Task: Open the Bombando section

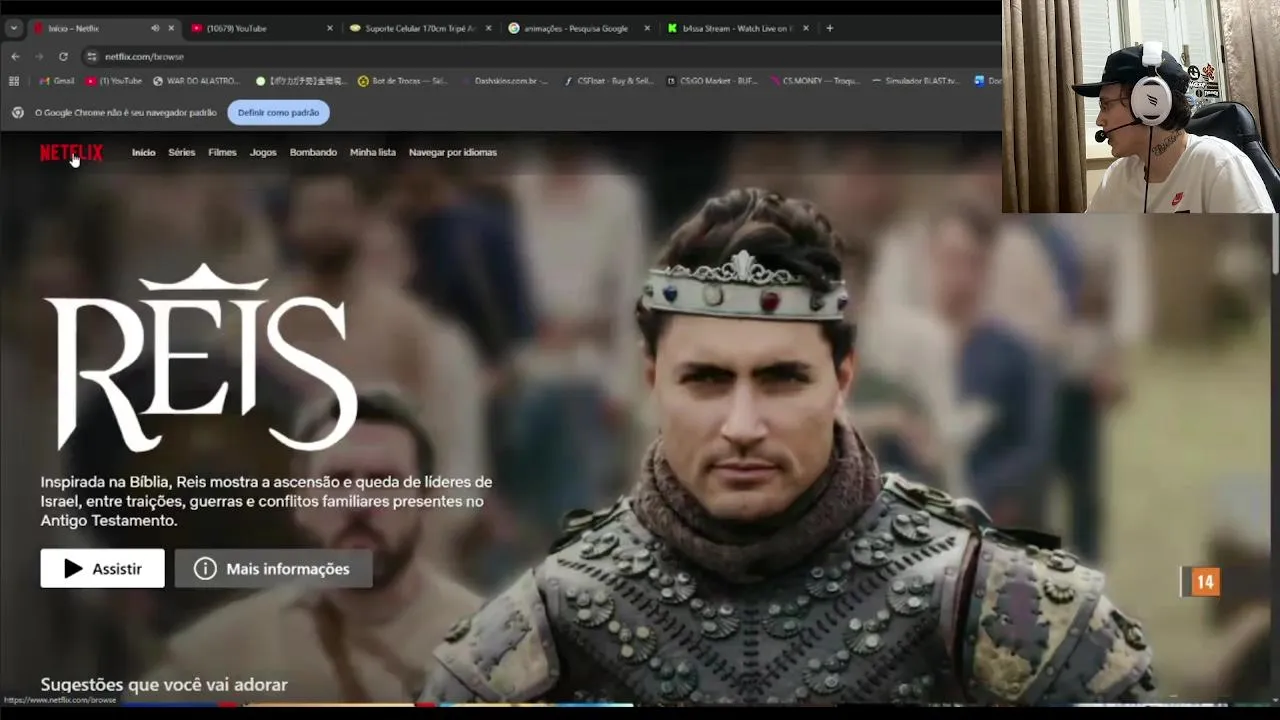Action: click(313, 153)
